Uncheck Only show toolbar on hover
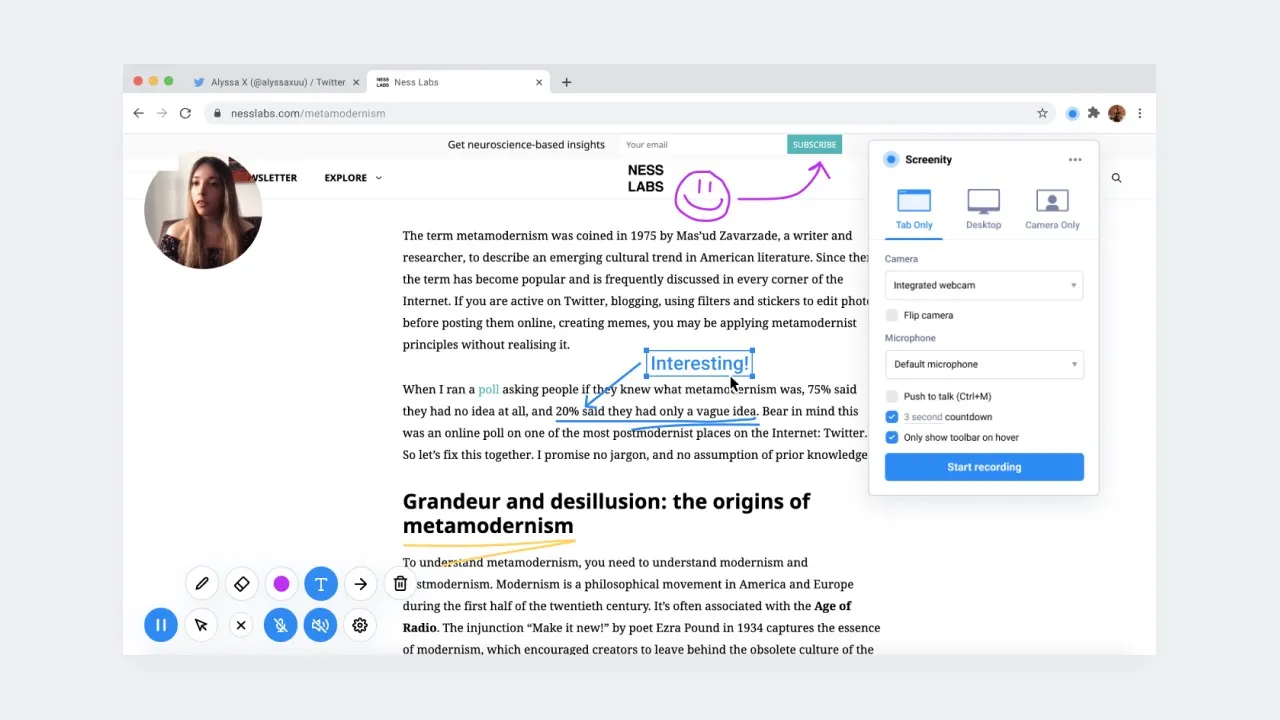 [x=892, y=437]
